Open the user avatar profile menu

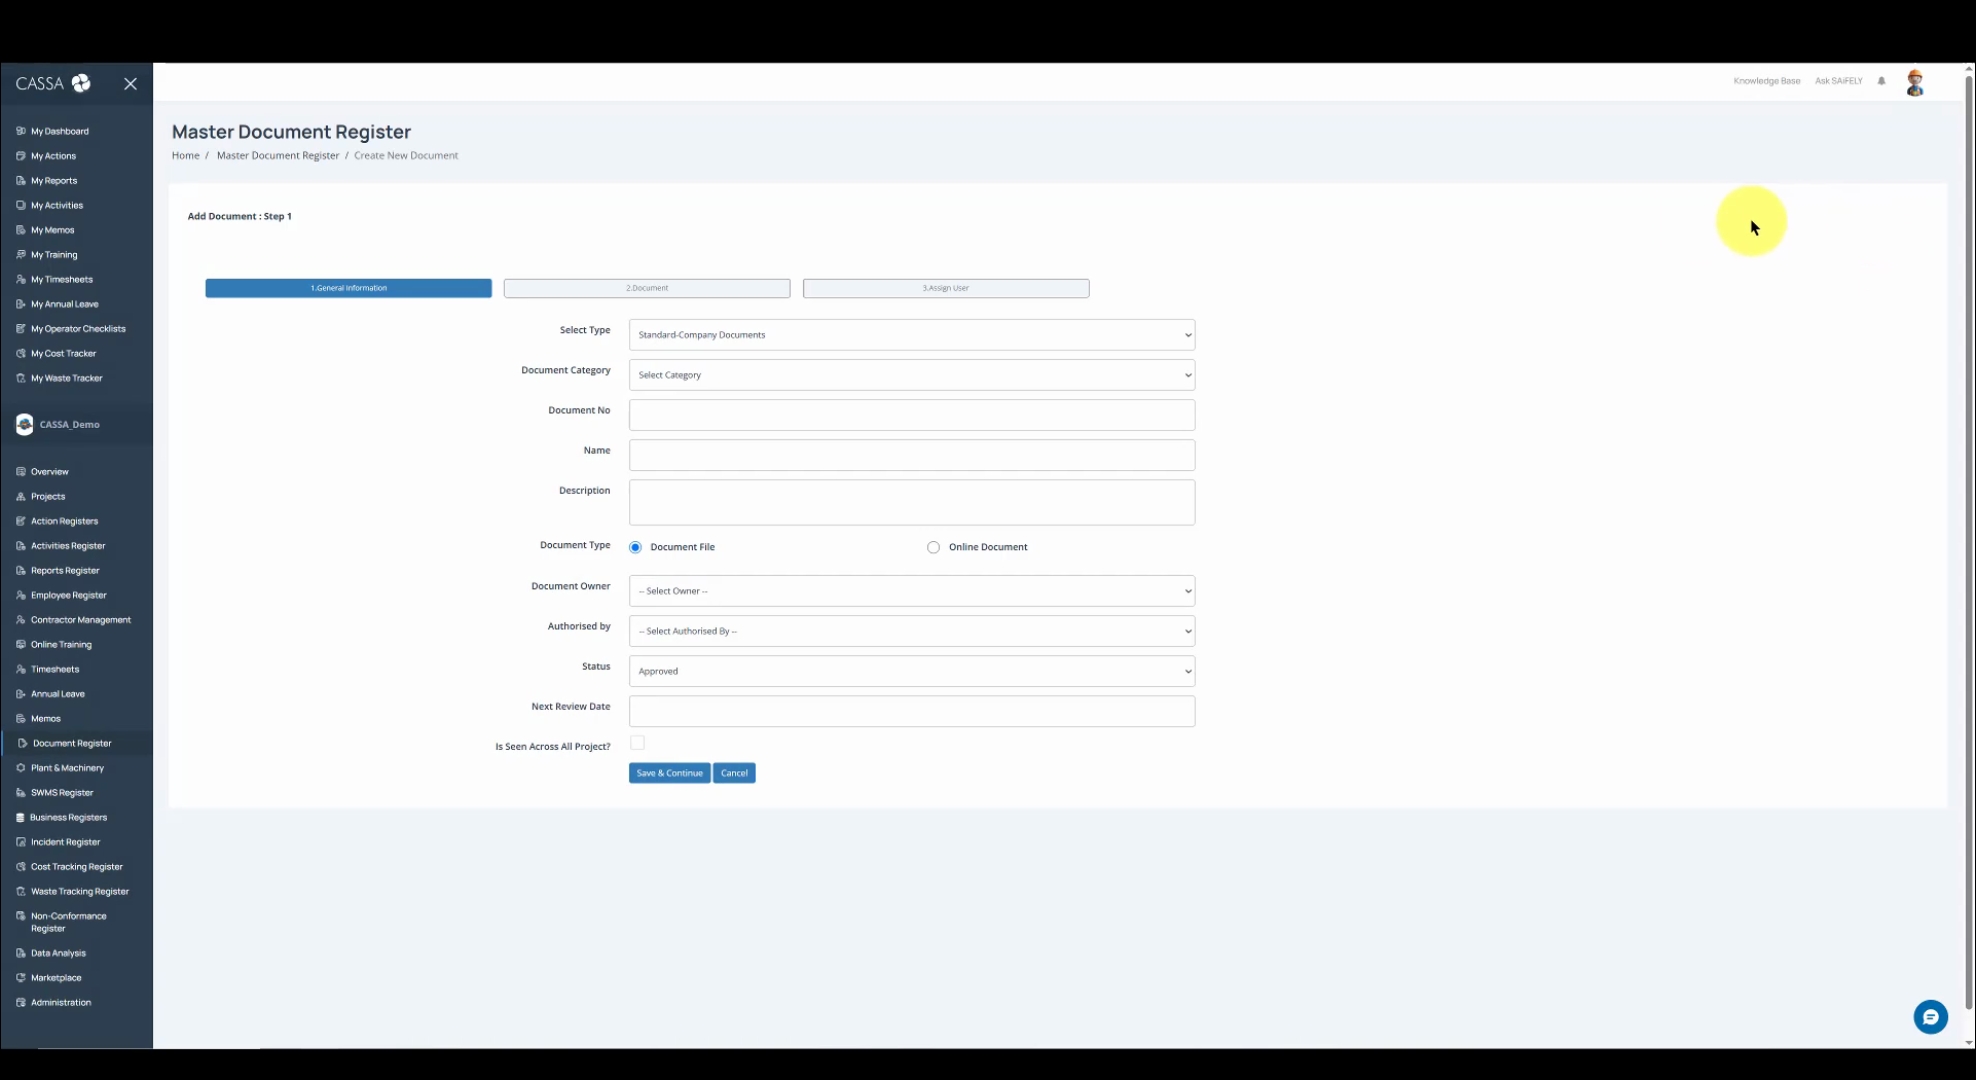(1914, 83)
